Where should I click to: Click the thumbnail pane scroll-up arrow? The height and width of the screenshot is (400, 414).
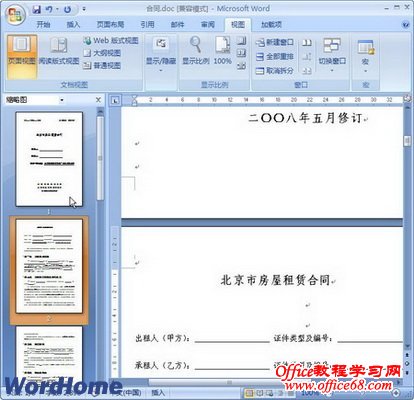point(100,111)
